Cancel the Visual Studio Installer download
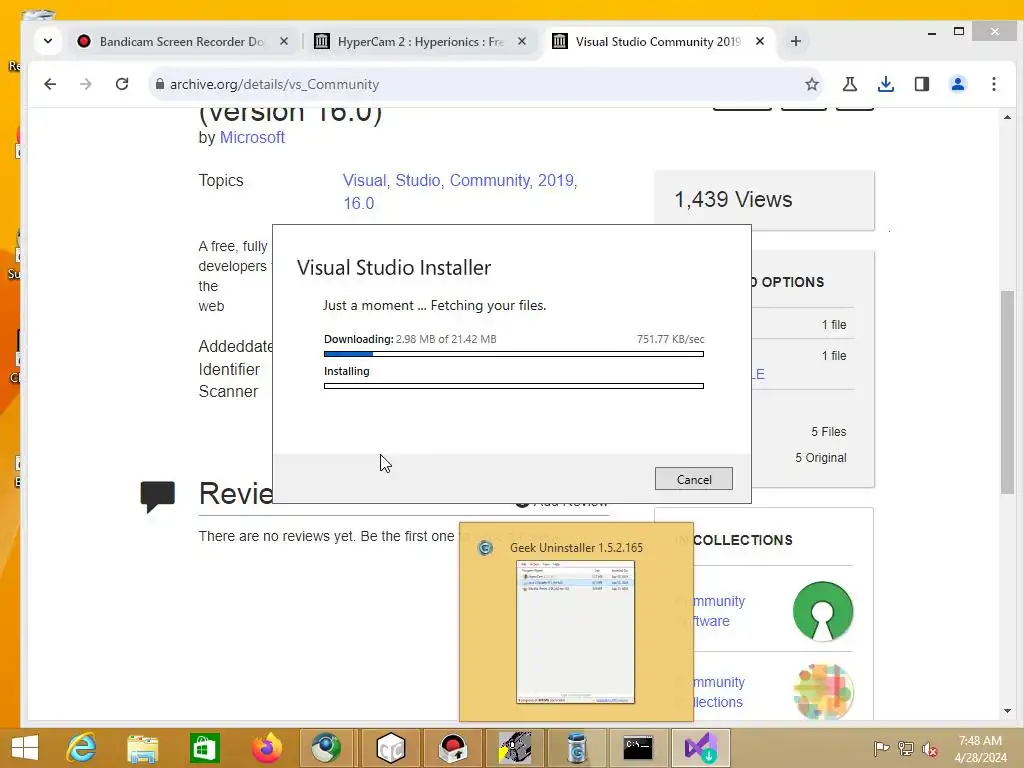This screenshot has width=1024, height=768. [x=694, y=479]
